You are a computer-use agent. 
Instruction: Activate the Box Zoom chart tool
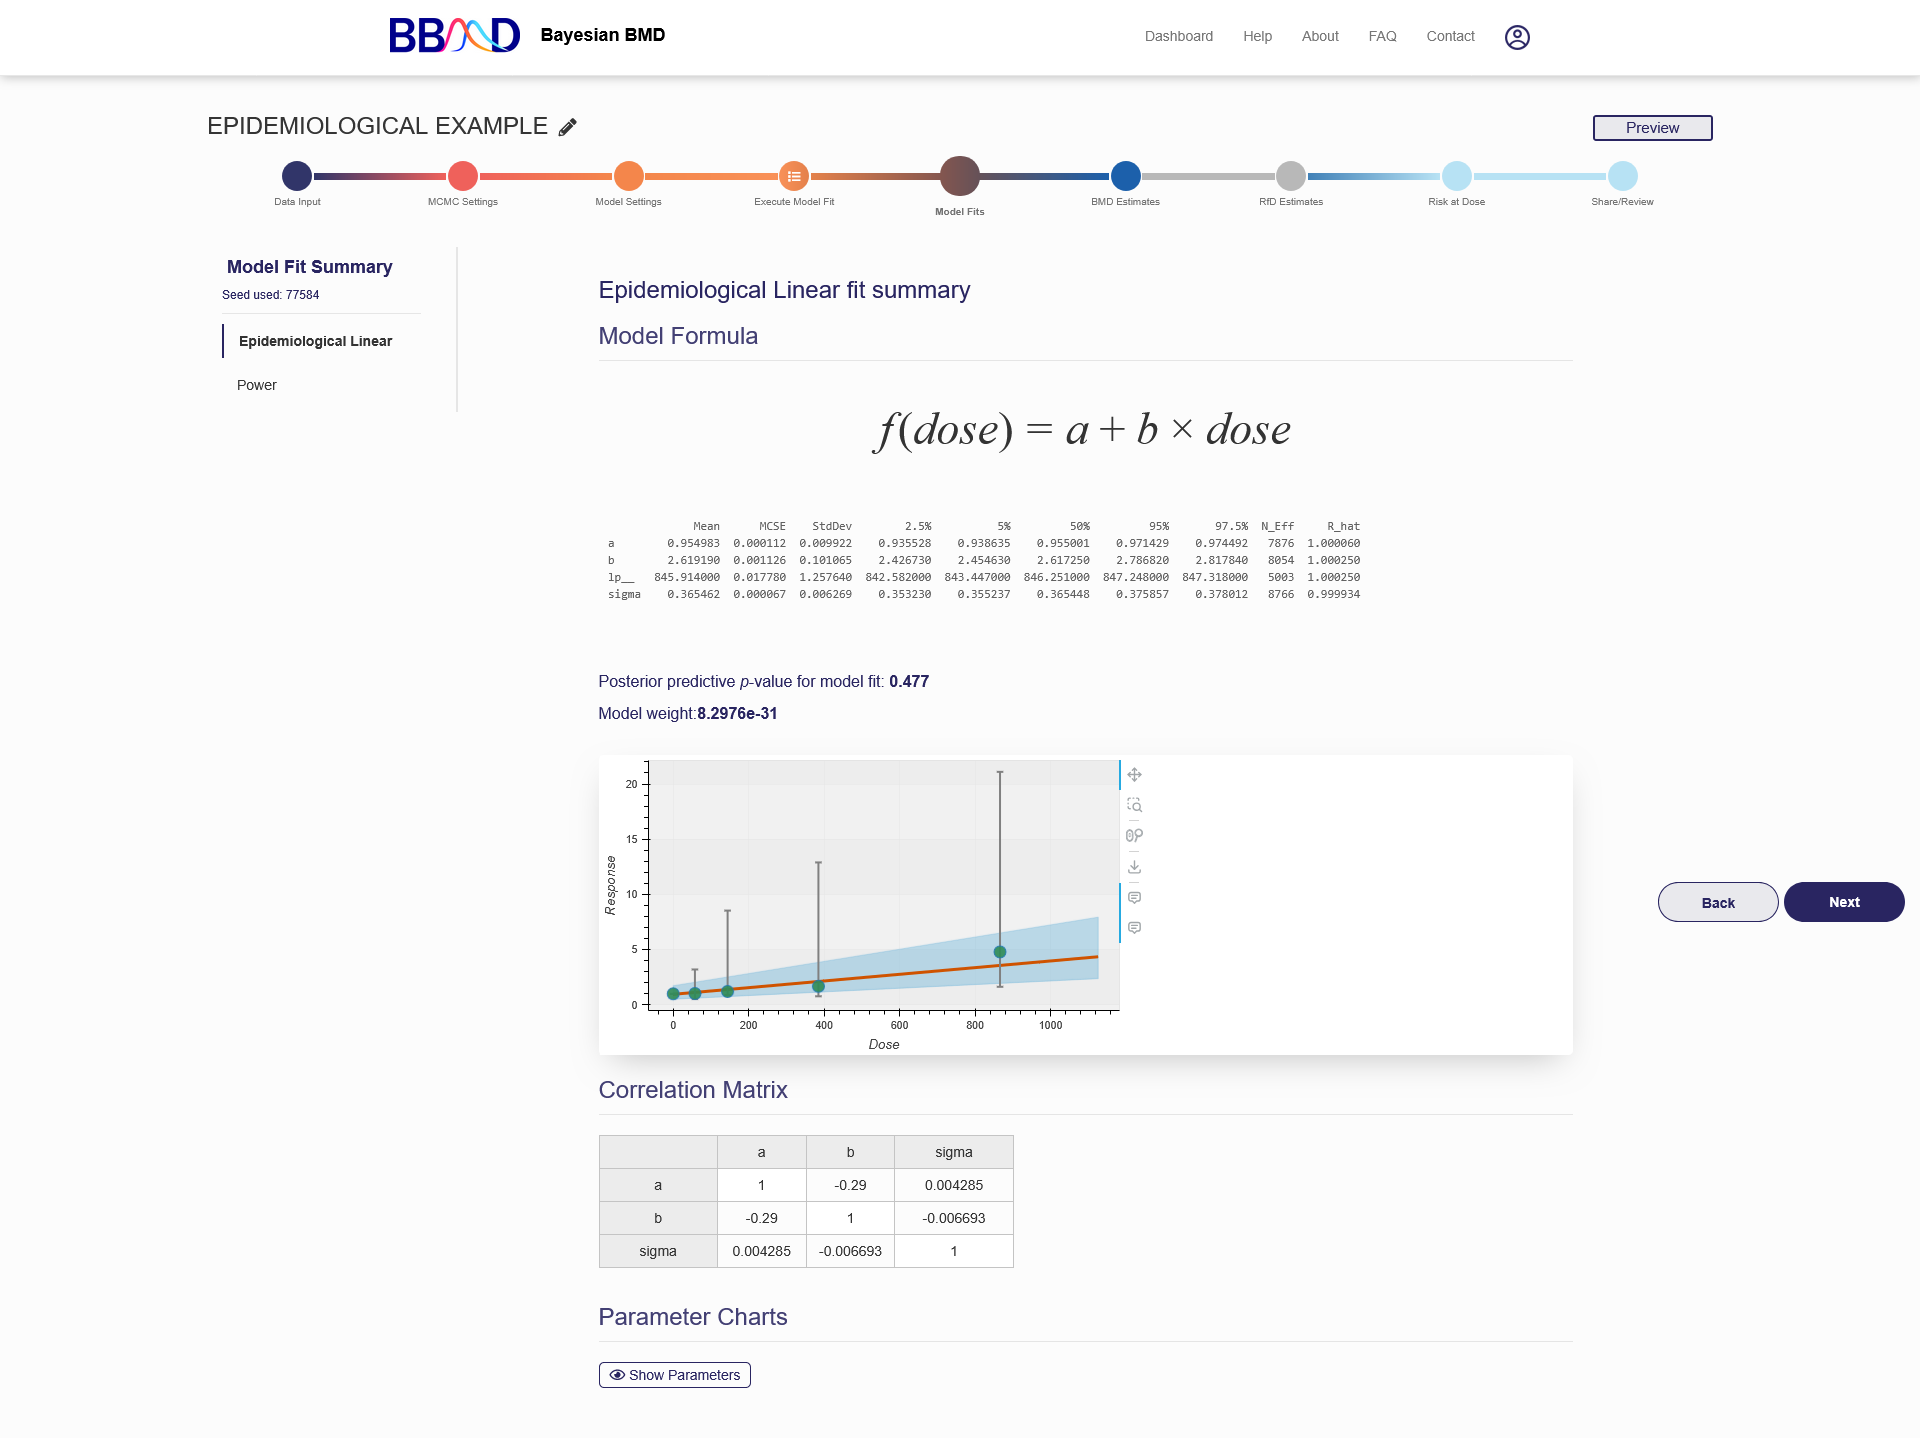point(1134,805)
